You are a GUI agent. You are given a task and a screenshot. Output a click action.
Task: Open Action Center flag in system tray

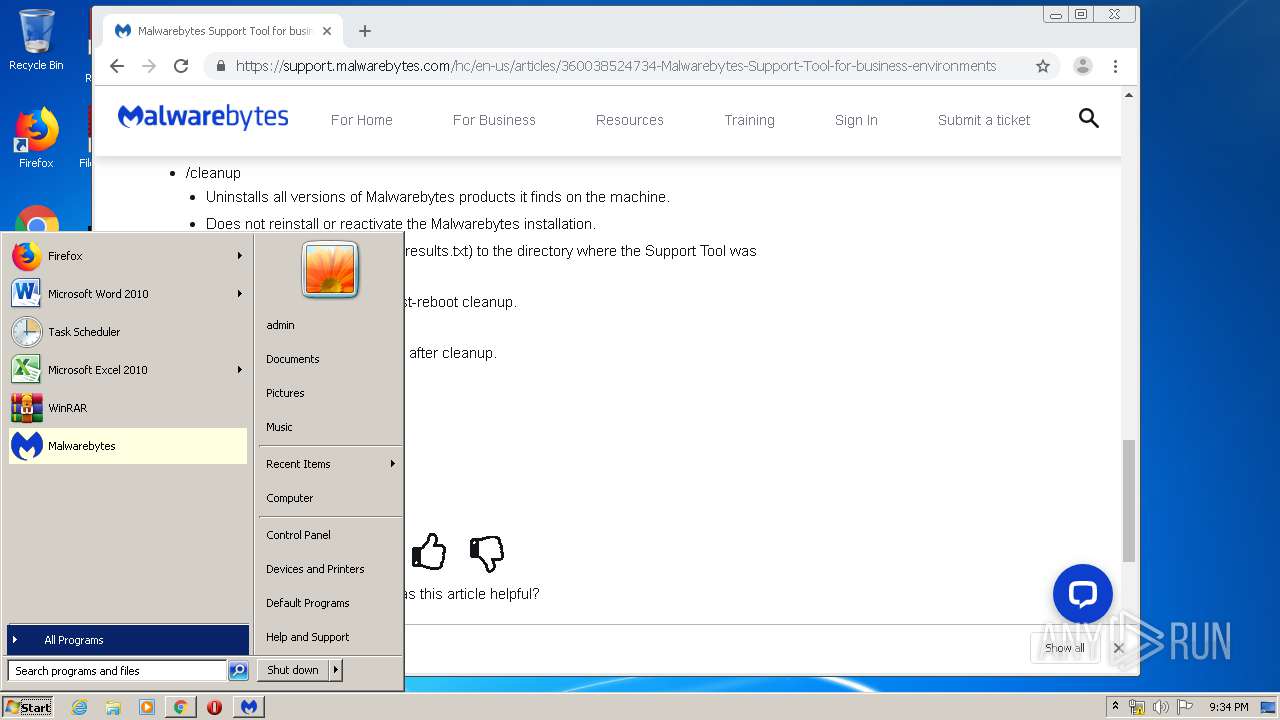(x=1185, y=707)
